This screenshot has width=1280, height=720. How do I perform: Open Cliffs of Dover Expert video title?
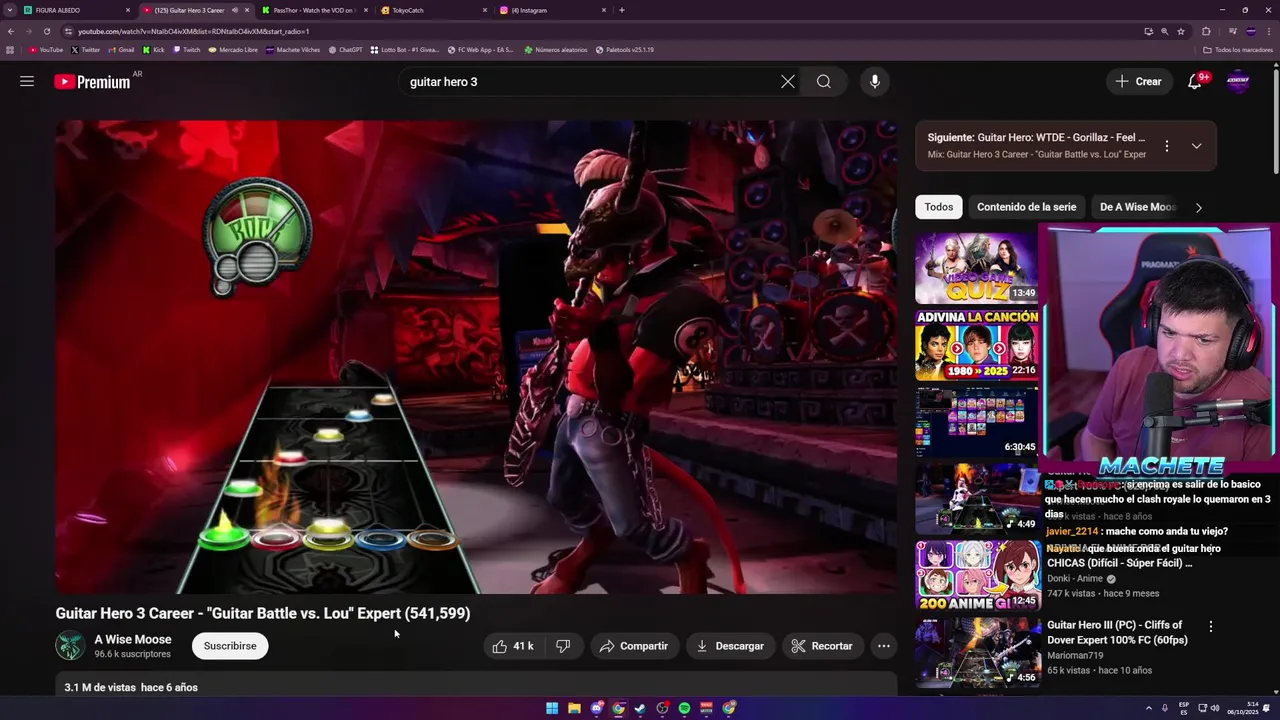tap(1118, 632)
